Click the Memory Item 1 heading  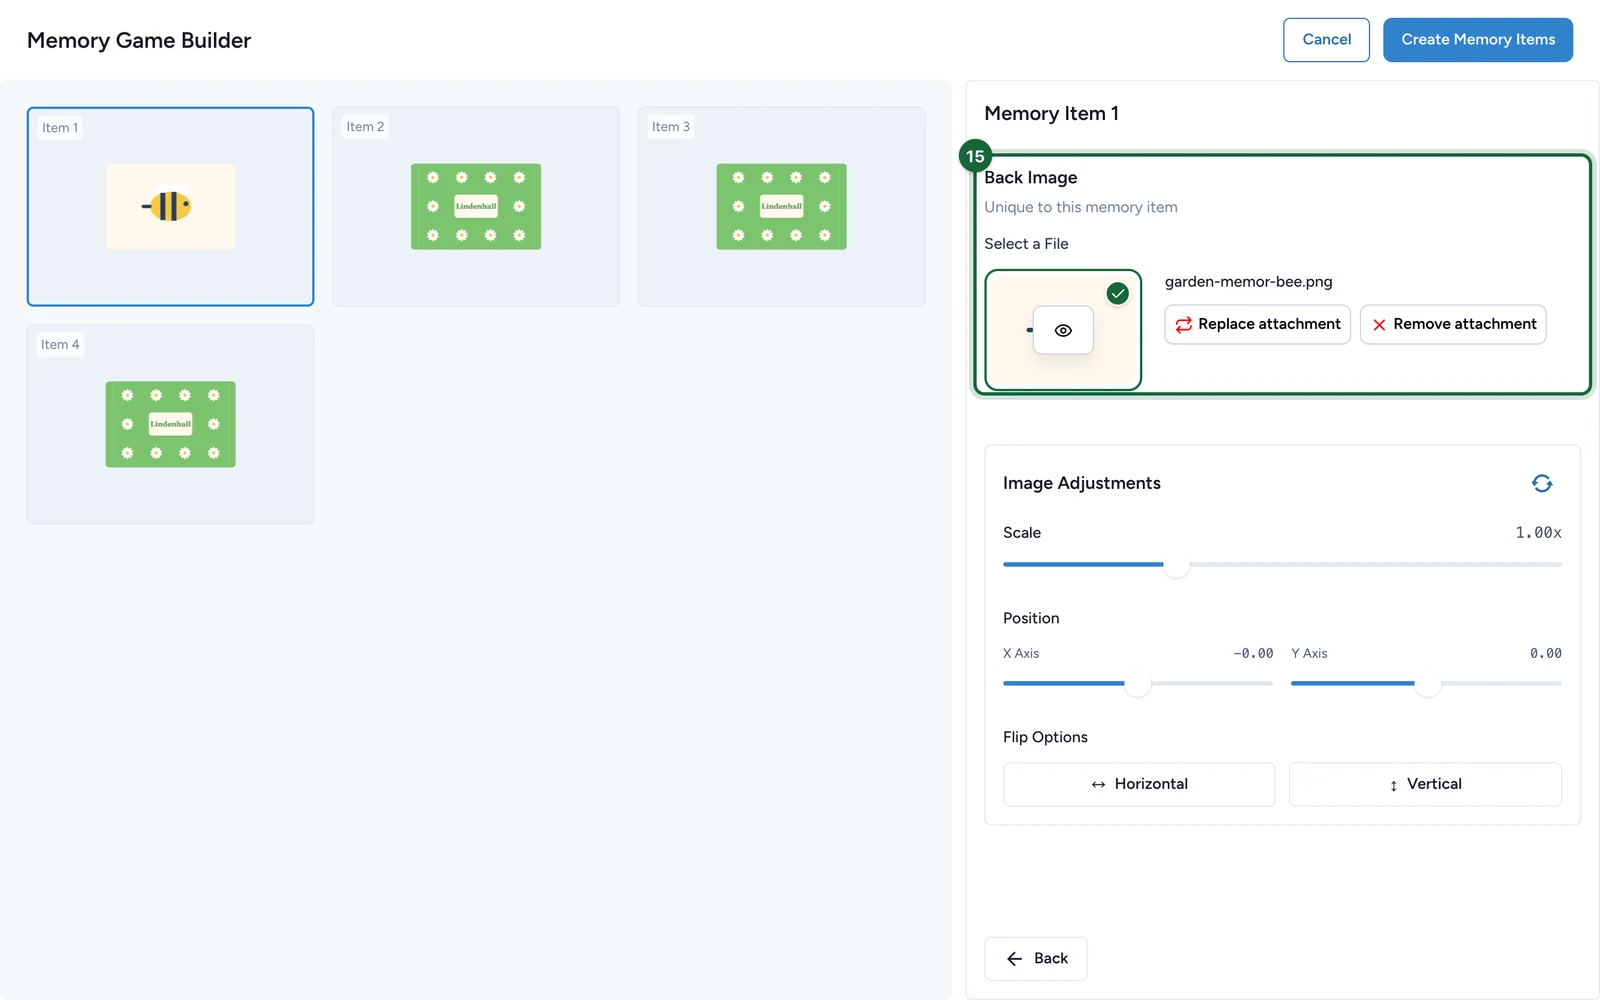[x=1051, y=114]
